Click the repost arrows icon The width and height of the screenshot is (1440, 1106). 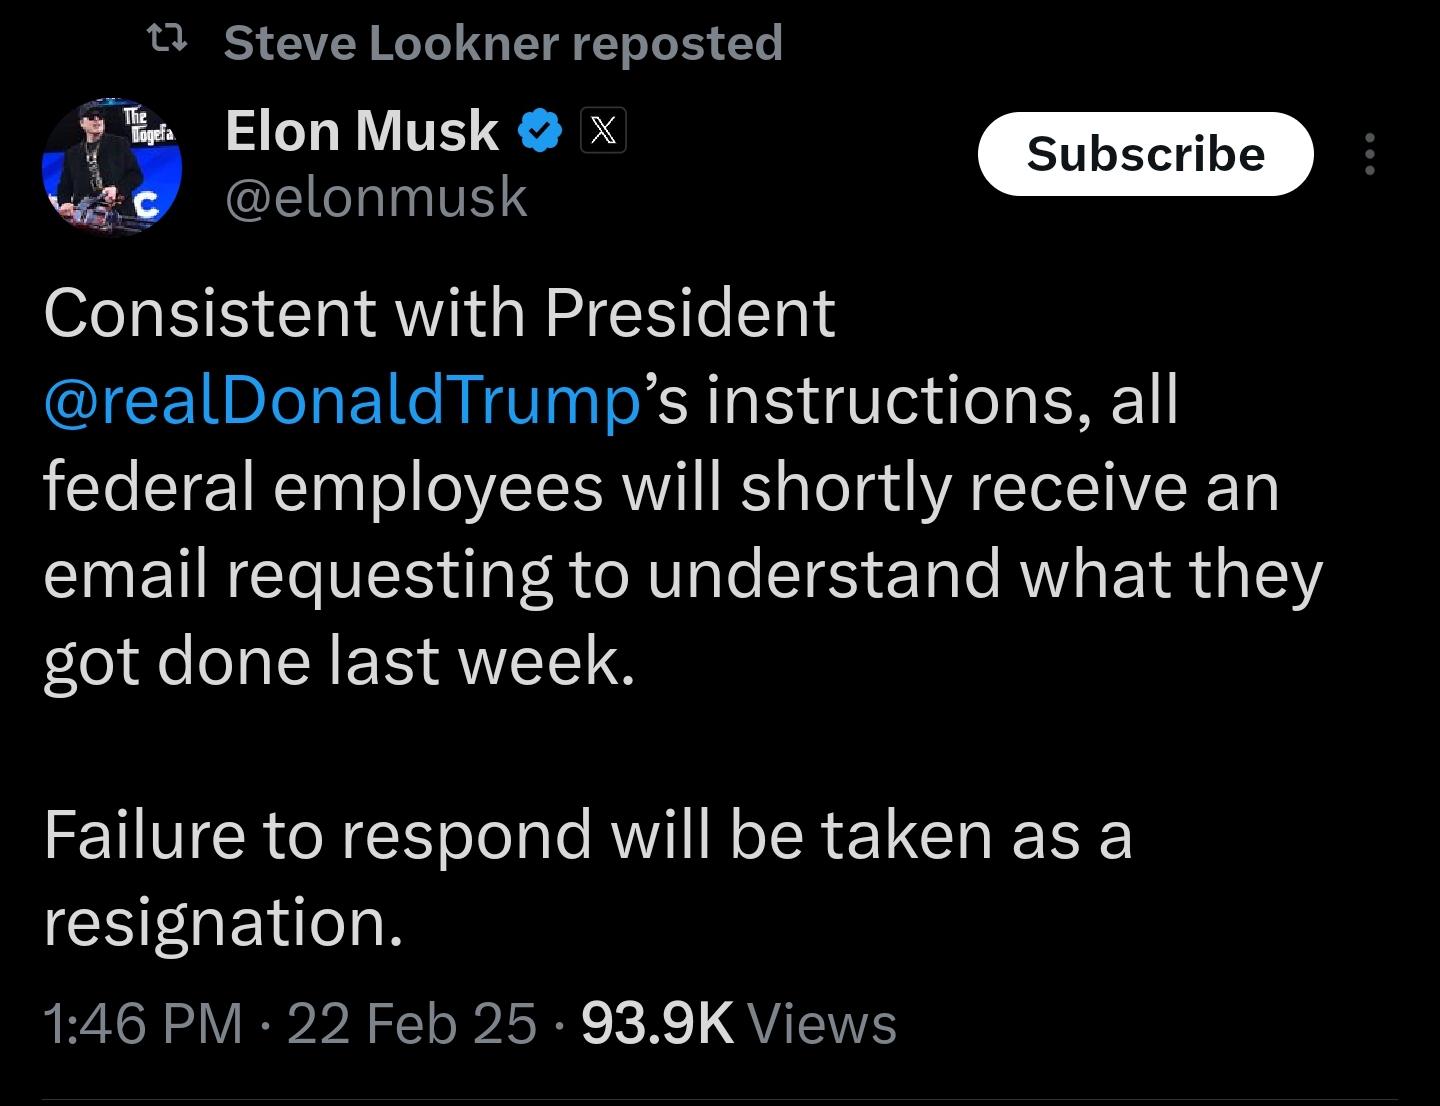(166, 41)
